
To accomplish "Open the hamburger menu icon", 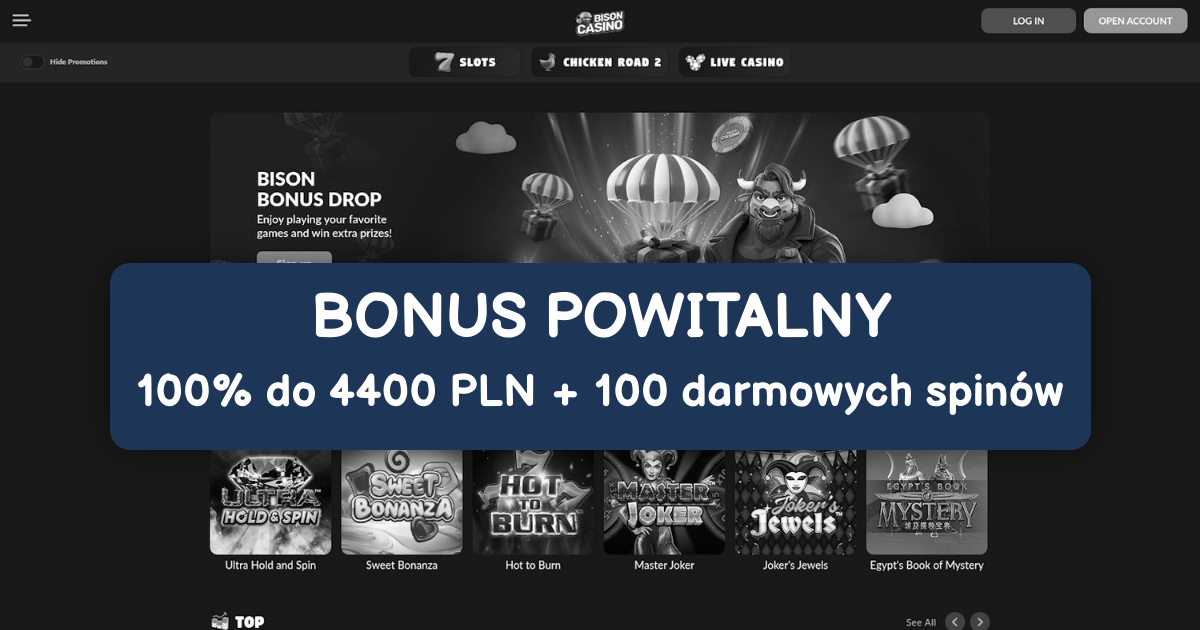I will 22,20.
